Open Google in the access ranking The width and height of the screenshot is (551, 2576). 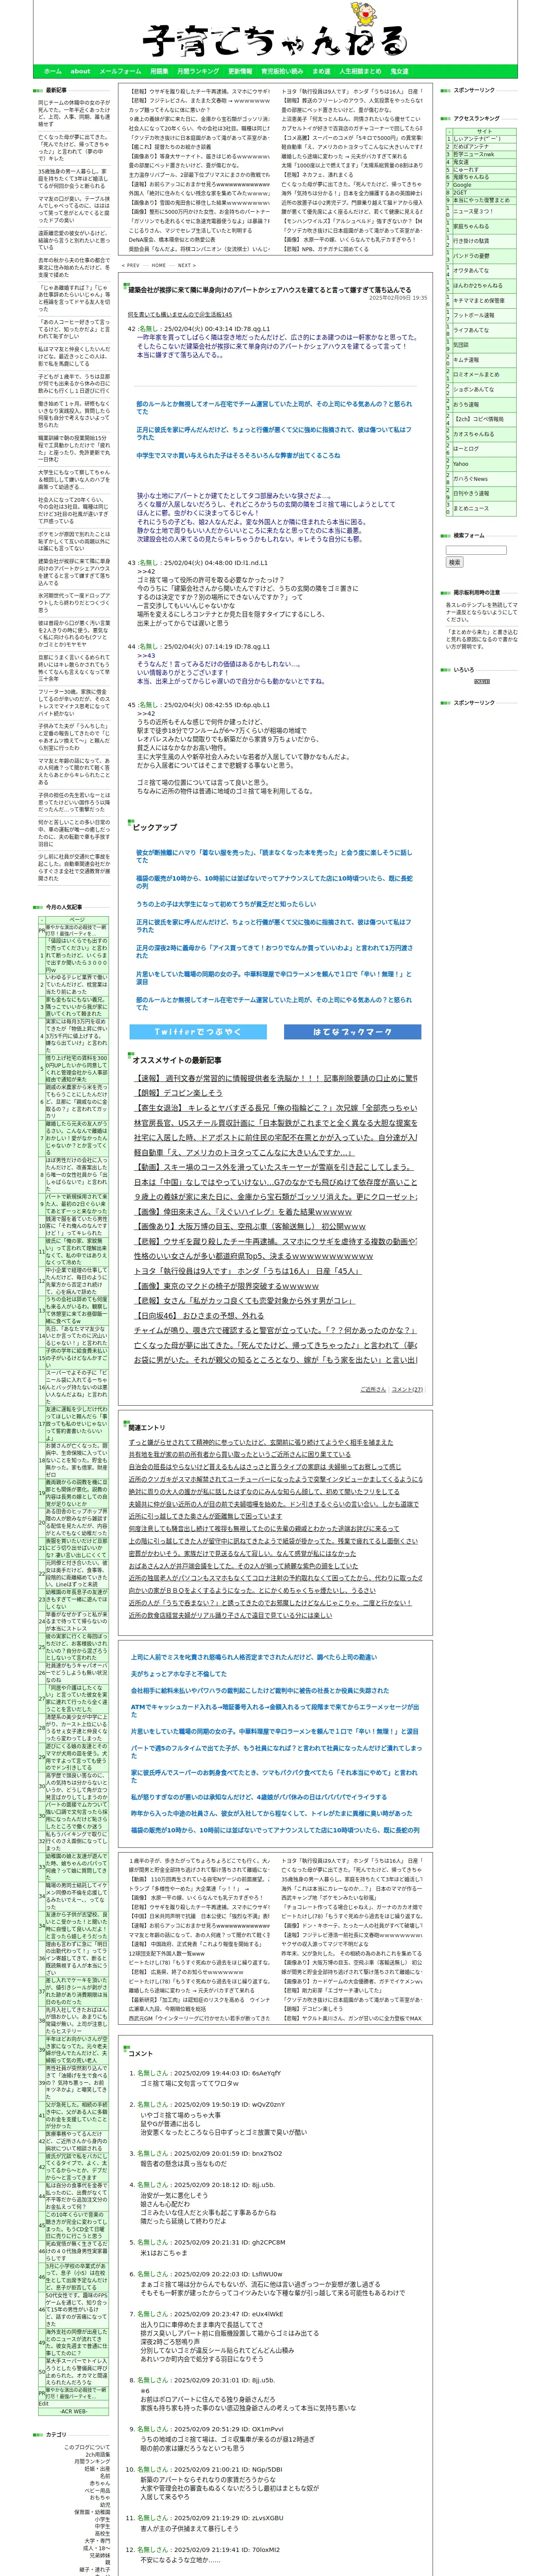[462, 185]
